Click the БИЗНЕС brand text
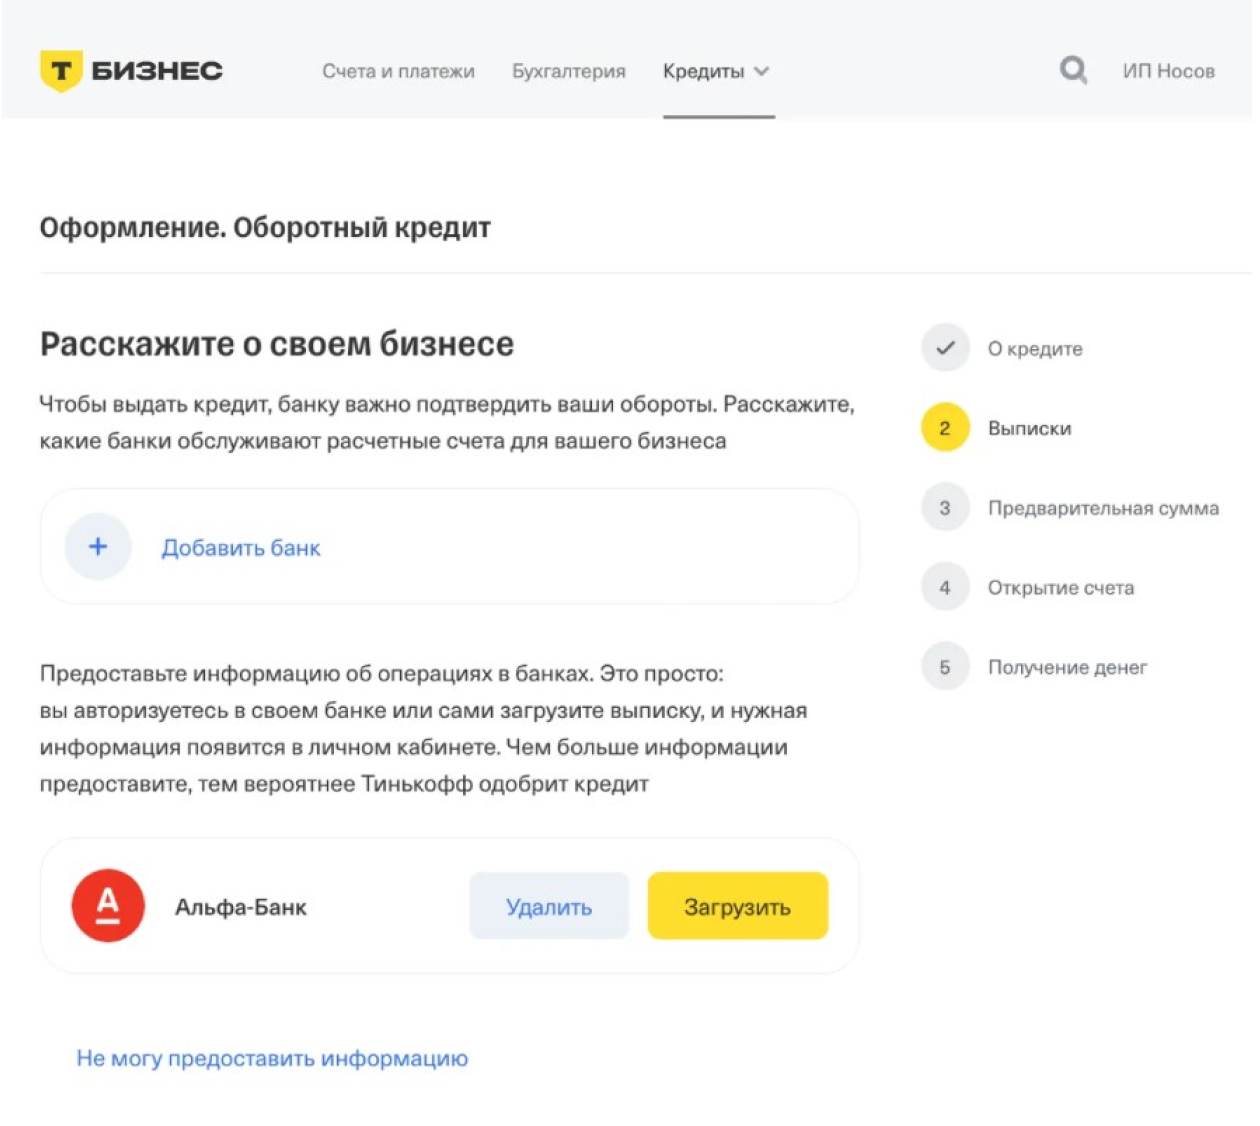Image resolution: width=1260 pixels, height=1126 pixels. [157, 71]
